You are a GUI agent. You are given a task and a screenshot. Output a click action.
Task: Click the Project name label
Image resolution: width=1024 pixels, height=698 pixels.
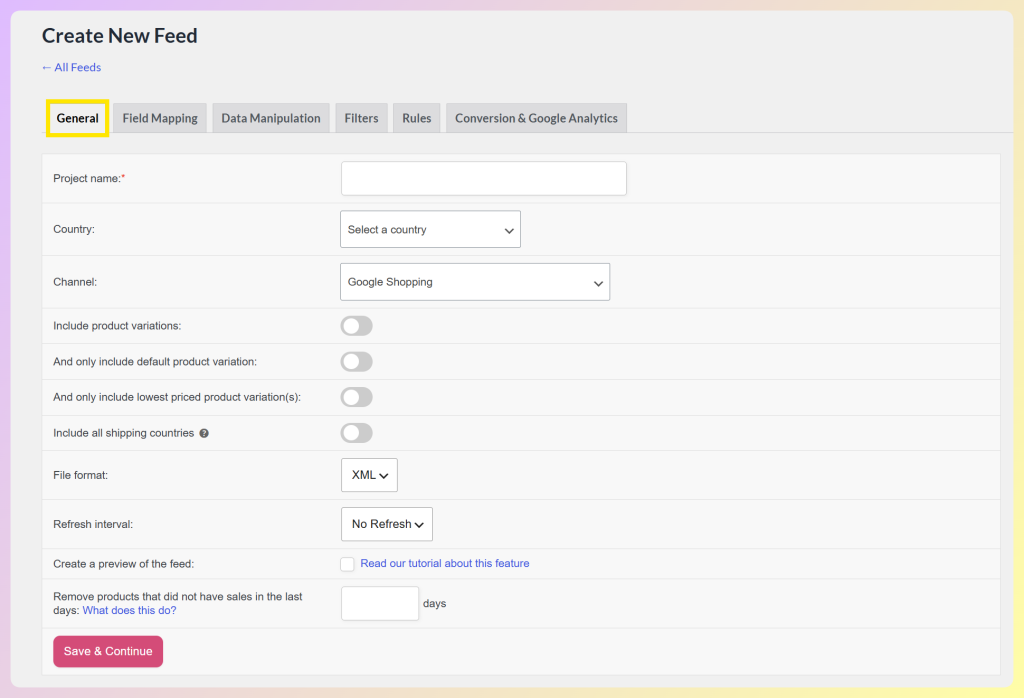coord(89,178)
